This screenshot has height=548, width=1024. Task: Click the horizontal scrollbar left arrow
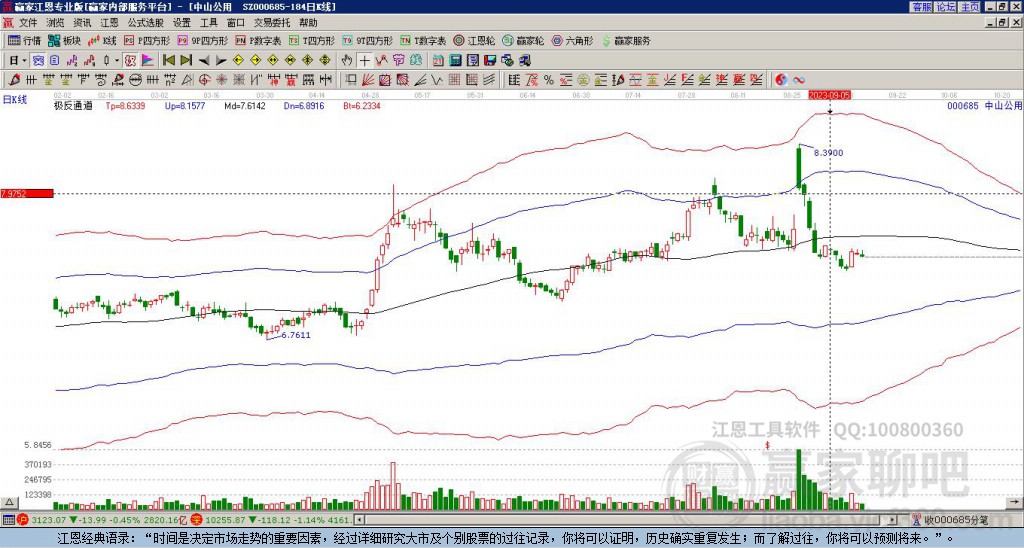click(x=359, y=520)
